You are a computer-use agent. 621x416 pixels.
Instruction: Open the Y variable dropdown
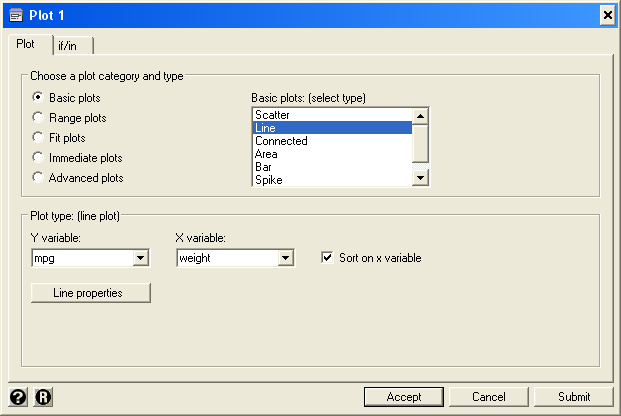coord(140,259)
